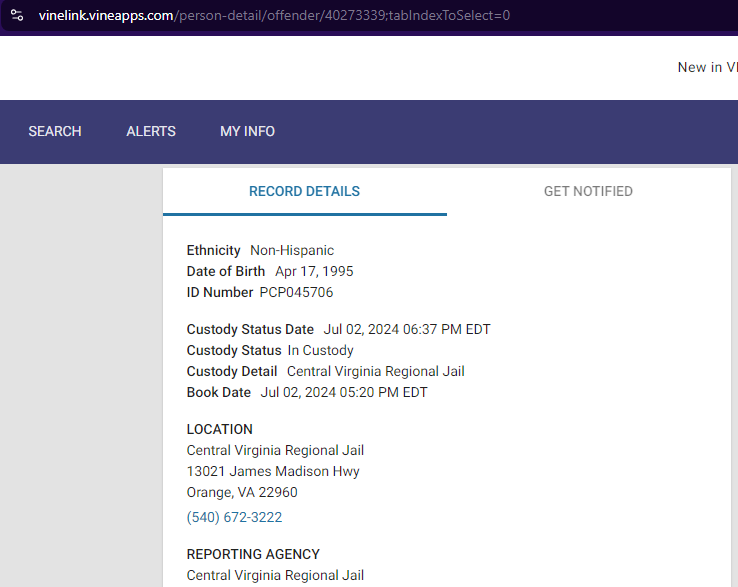This screenshot has height=587, width=738.
Task: Click the REPORTING AGENCY heading
Action: (253, 555)
